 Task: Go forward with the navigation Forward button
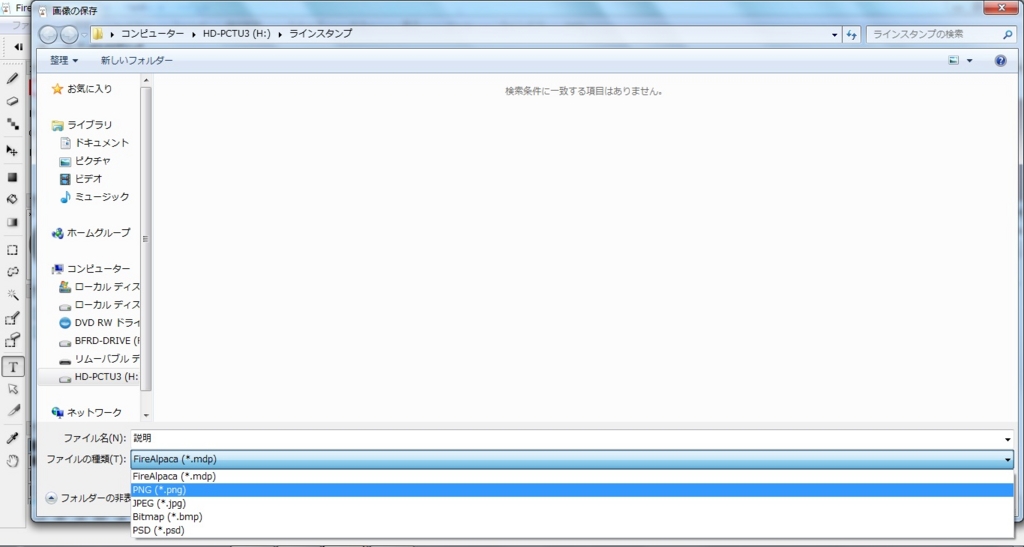tap(69, 34)
